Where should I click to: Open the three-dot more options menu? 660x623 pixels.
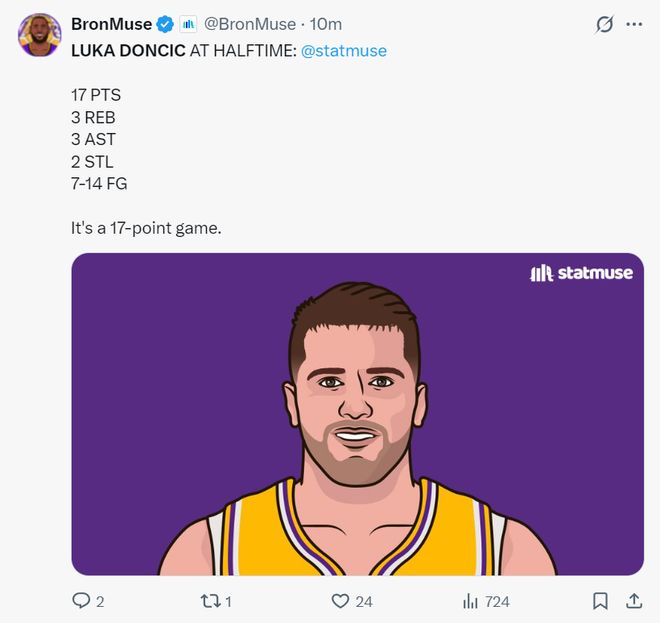[x=634, y=24]
